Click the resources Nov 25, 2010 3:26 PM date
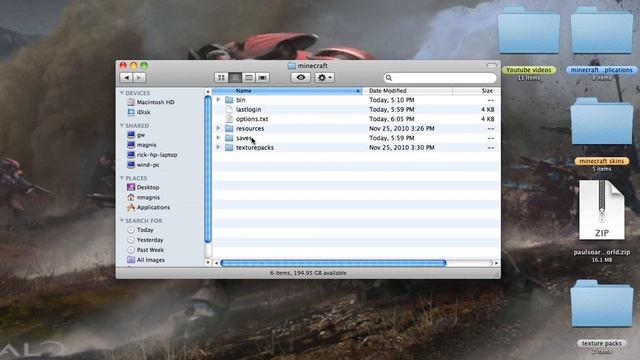640x360 pixels. point(402,128)
